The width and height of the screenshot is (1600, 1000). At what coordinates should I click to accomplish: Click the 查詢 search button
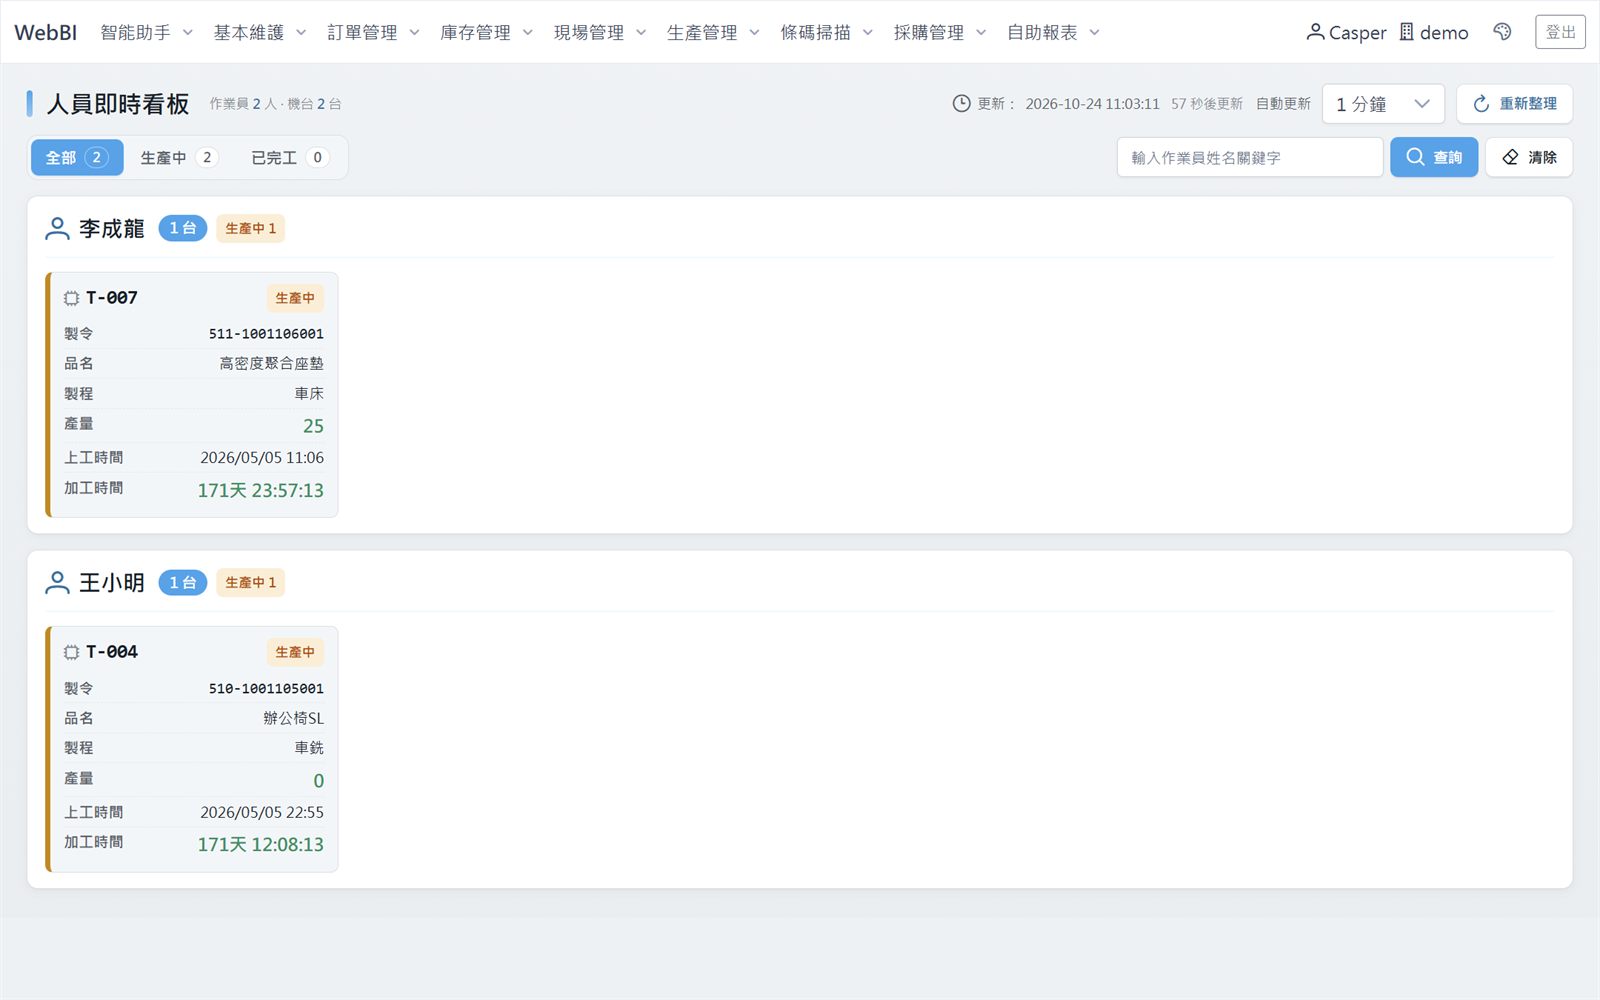1434,157
